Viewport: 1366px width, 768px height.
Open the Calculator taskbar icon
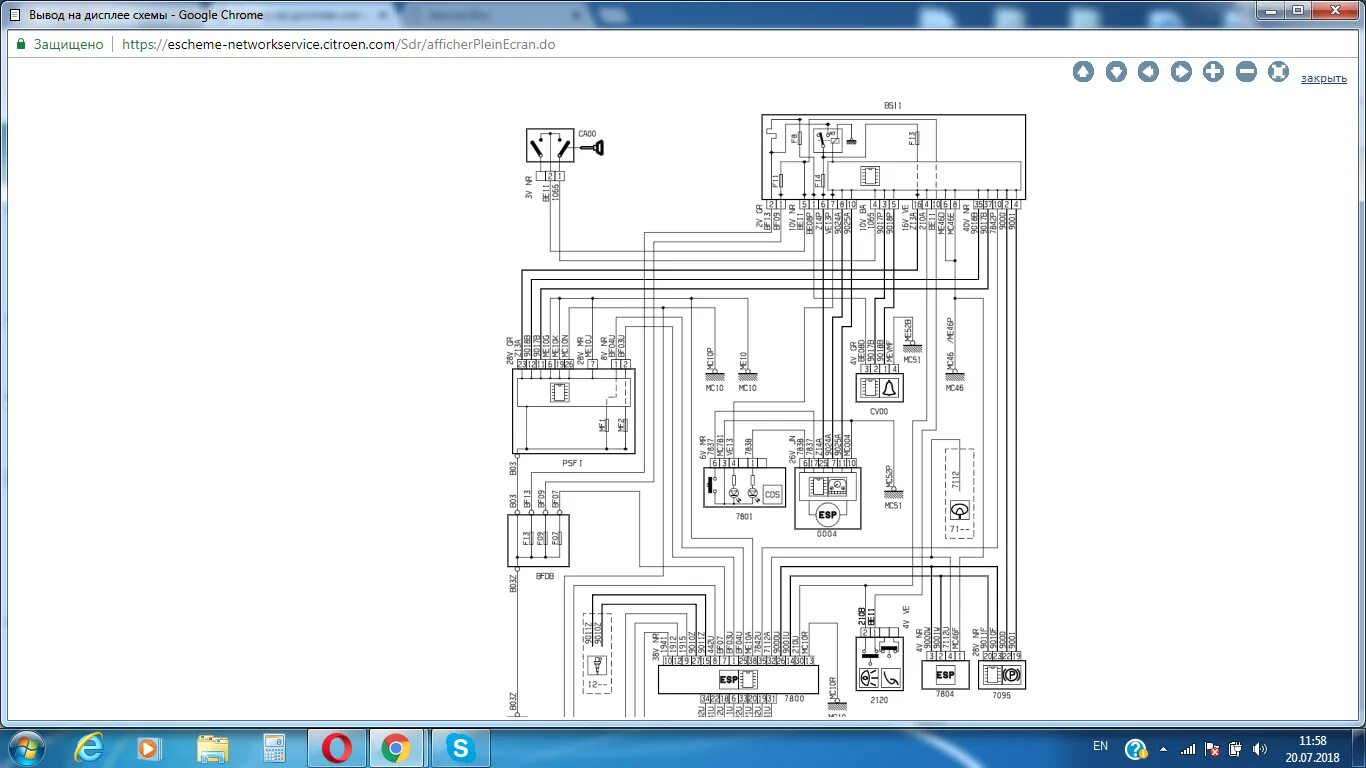(x=273, y=747)
